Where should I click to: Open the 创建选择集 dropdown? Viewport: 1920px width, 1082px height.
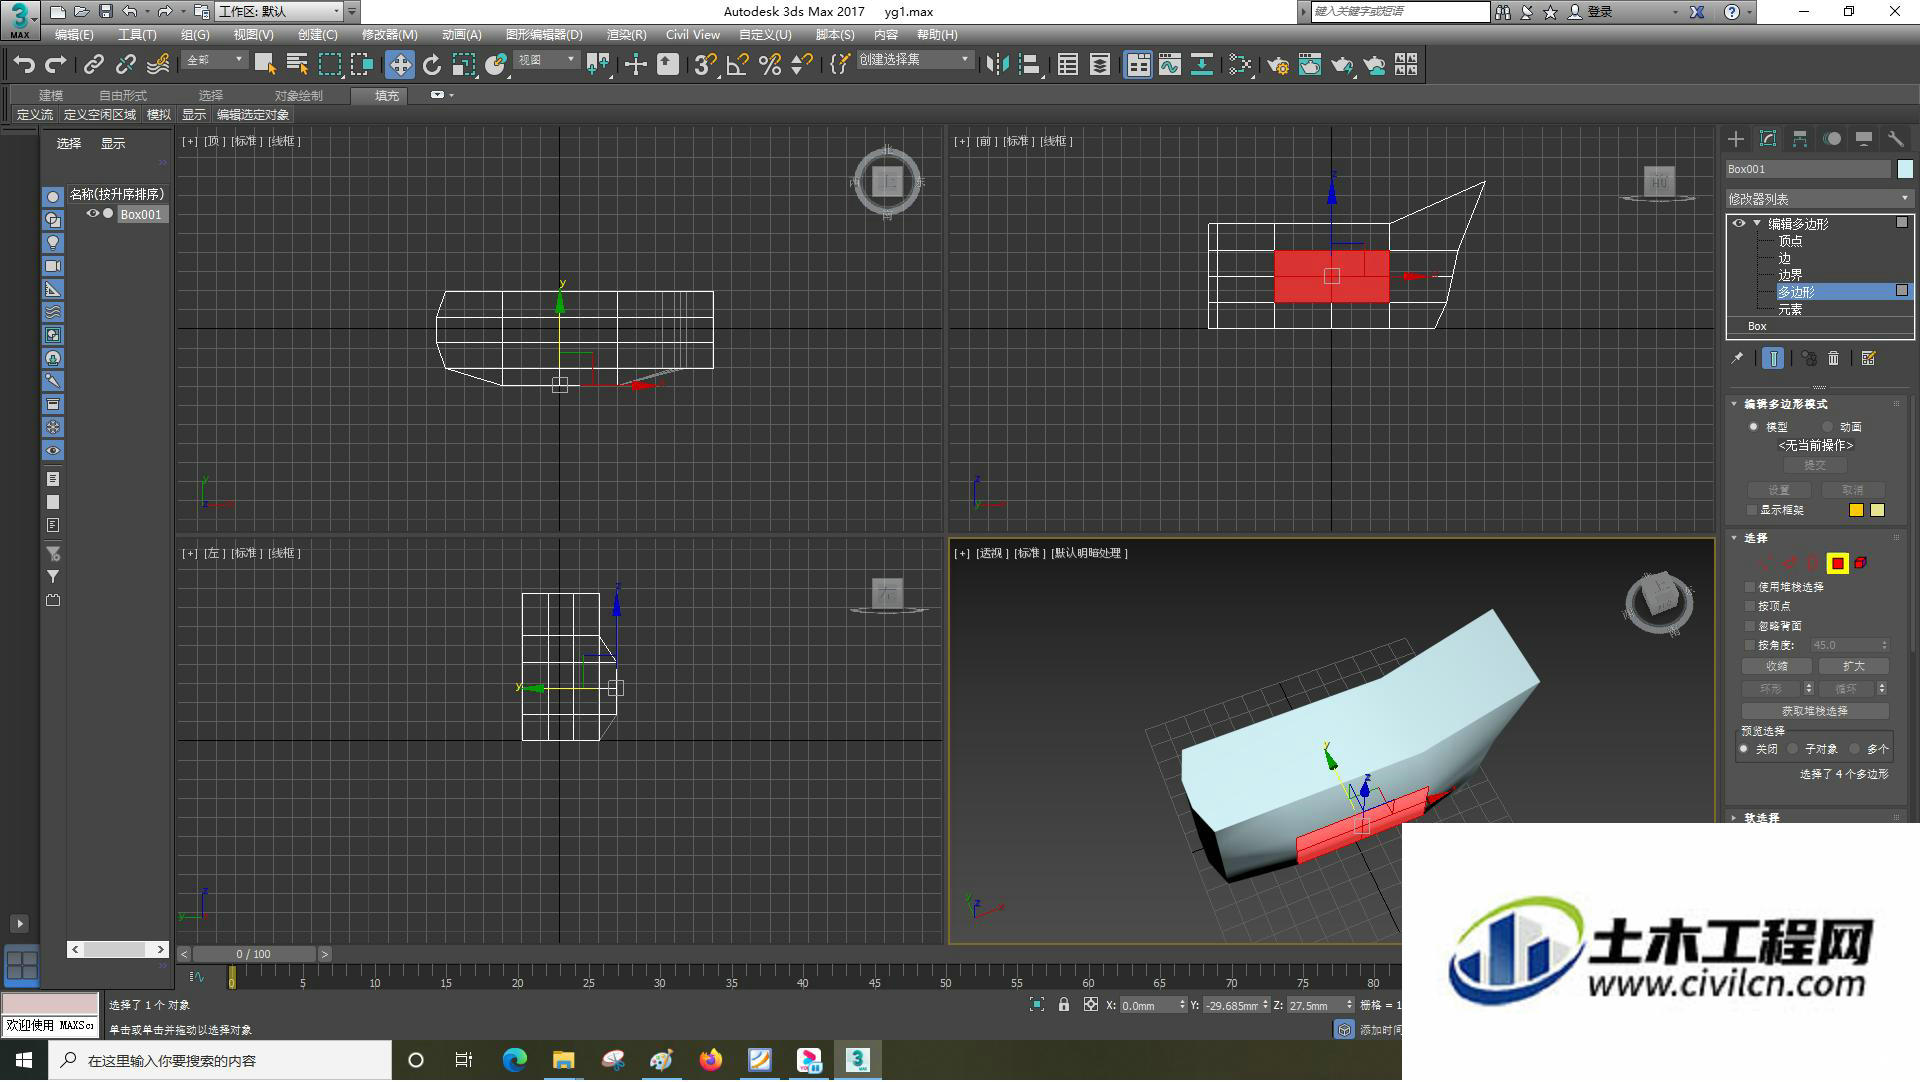[914, 61]
